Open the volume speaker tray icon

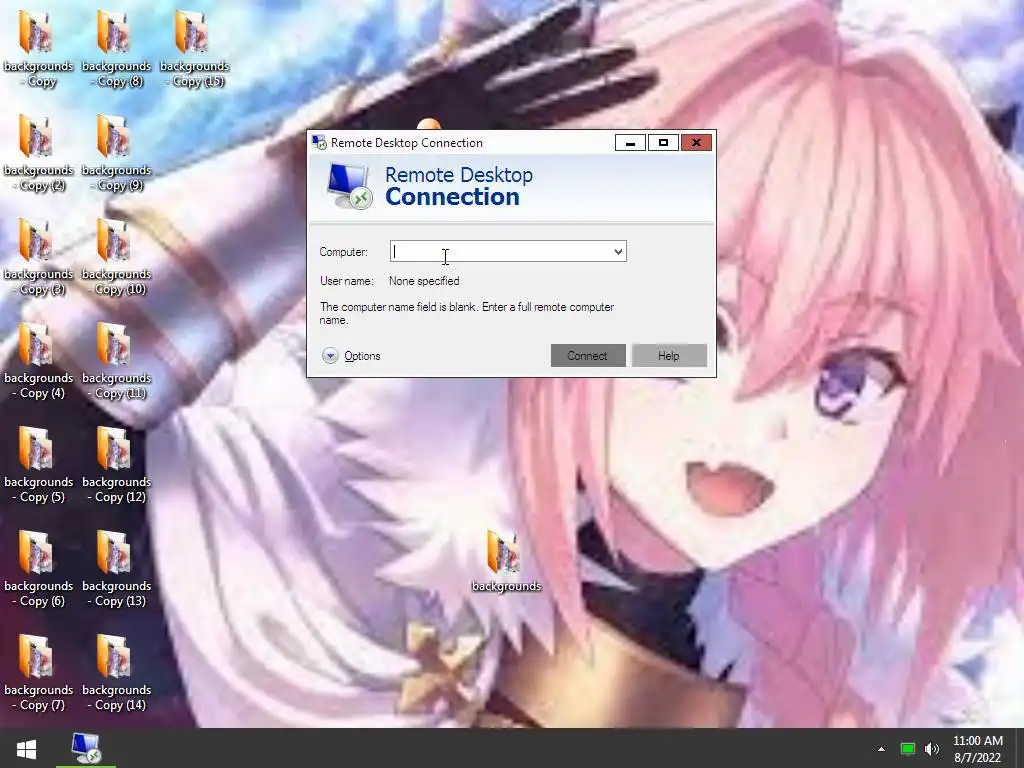pyautogui.click(x=932, y=749)
